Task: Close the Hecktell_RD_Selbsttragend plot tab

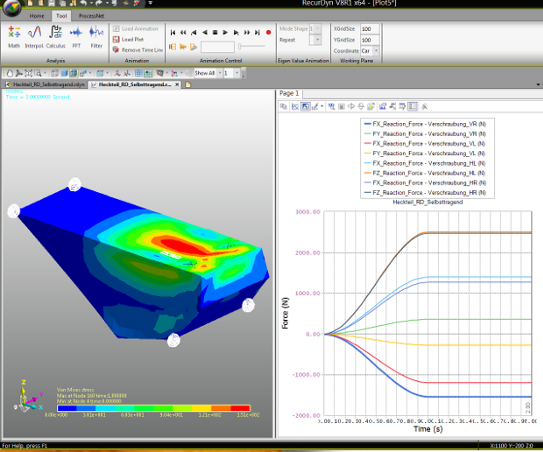Action: [x=177, y=85]
